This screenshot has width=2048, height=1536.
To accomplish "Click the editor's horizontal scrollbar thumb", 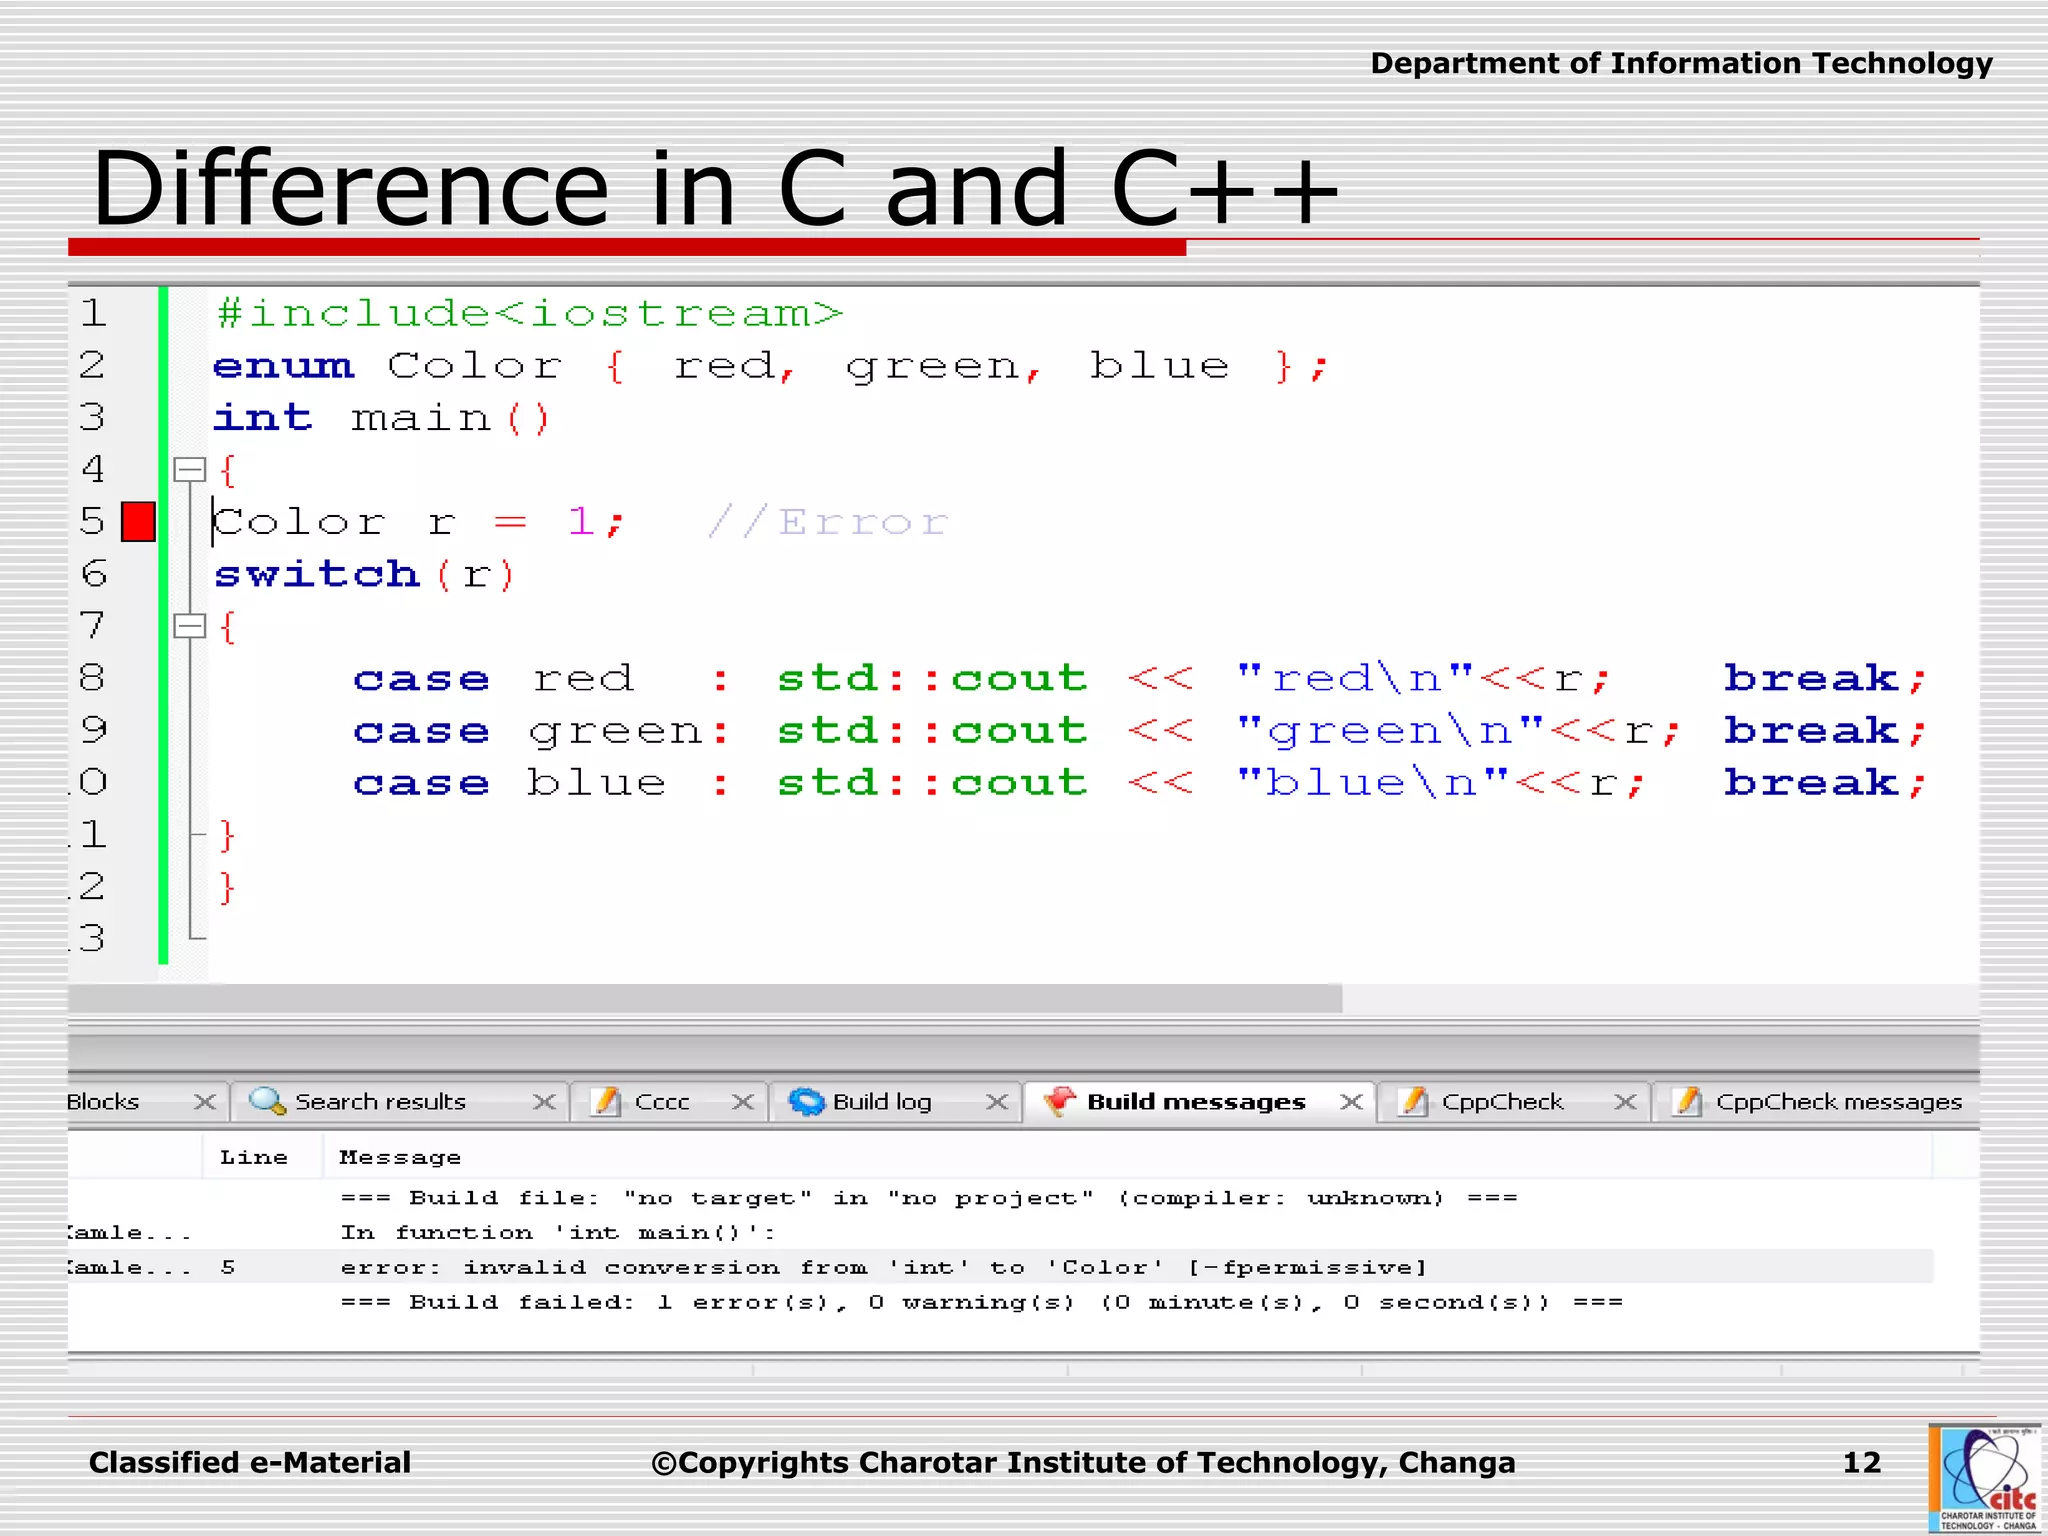I will 704,997.
